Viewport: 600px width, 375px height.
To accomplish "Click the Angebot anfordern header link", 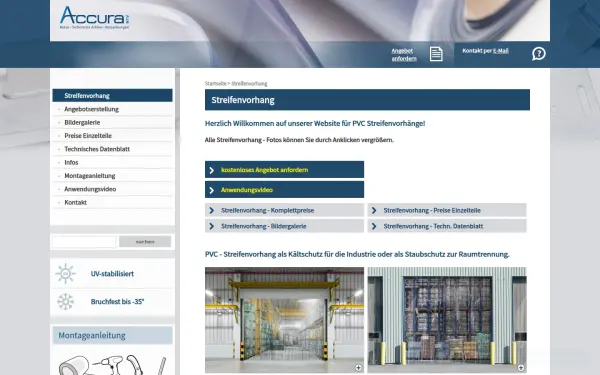I will pos(404,55).
